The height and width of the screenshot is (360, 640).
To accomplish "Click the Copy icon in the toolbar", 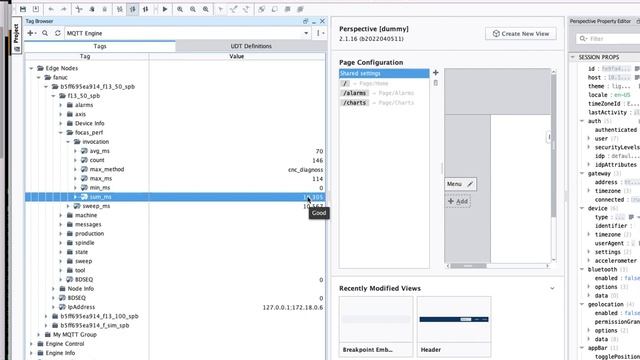I will (x=92, y=9).
